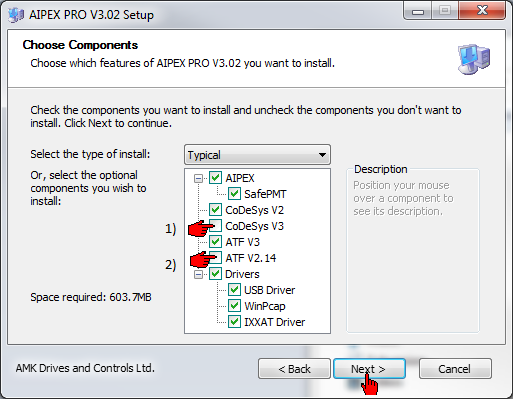
Task: Enable the ATF V2.14 checkbox
Action: (217, 258)
